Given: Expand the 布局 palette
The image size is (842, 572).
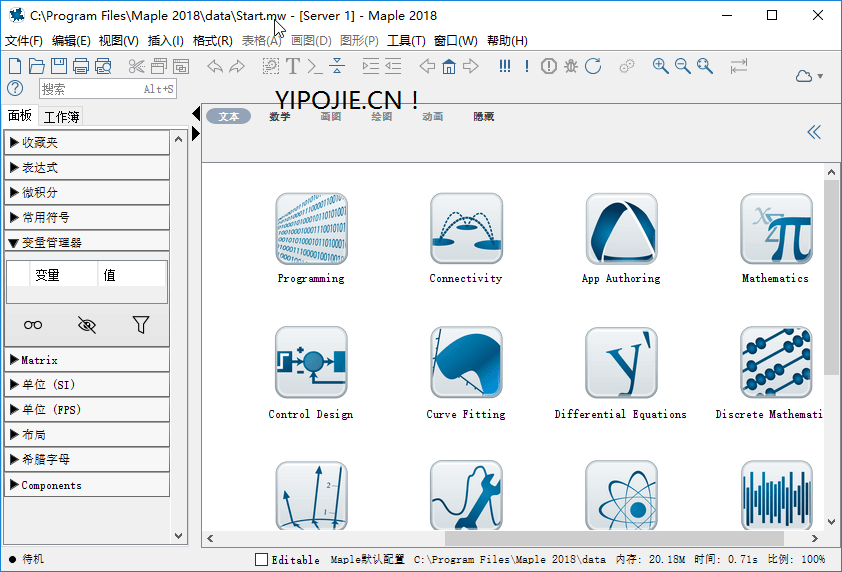Looking at the screenshot, I should (x=87, y=435).
